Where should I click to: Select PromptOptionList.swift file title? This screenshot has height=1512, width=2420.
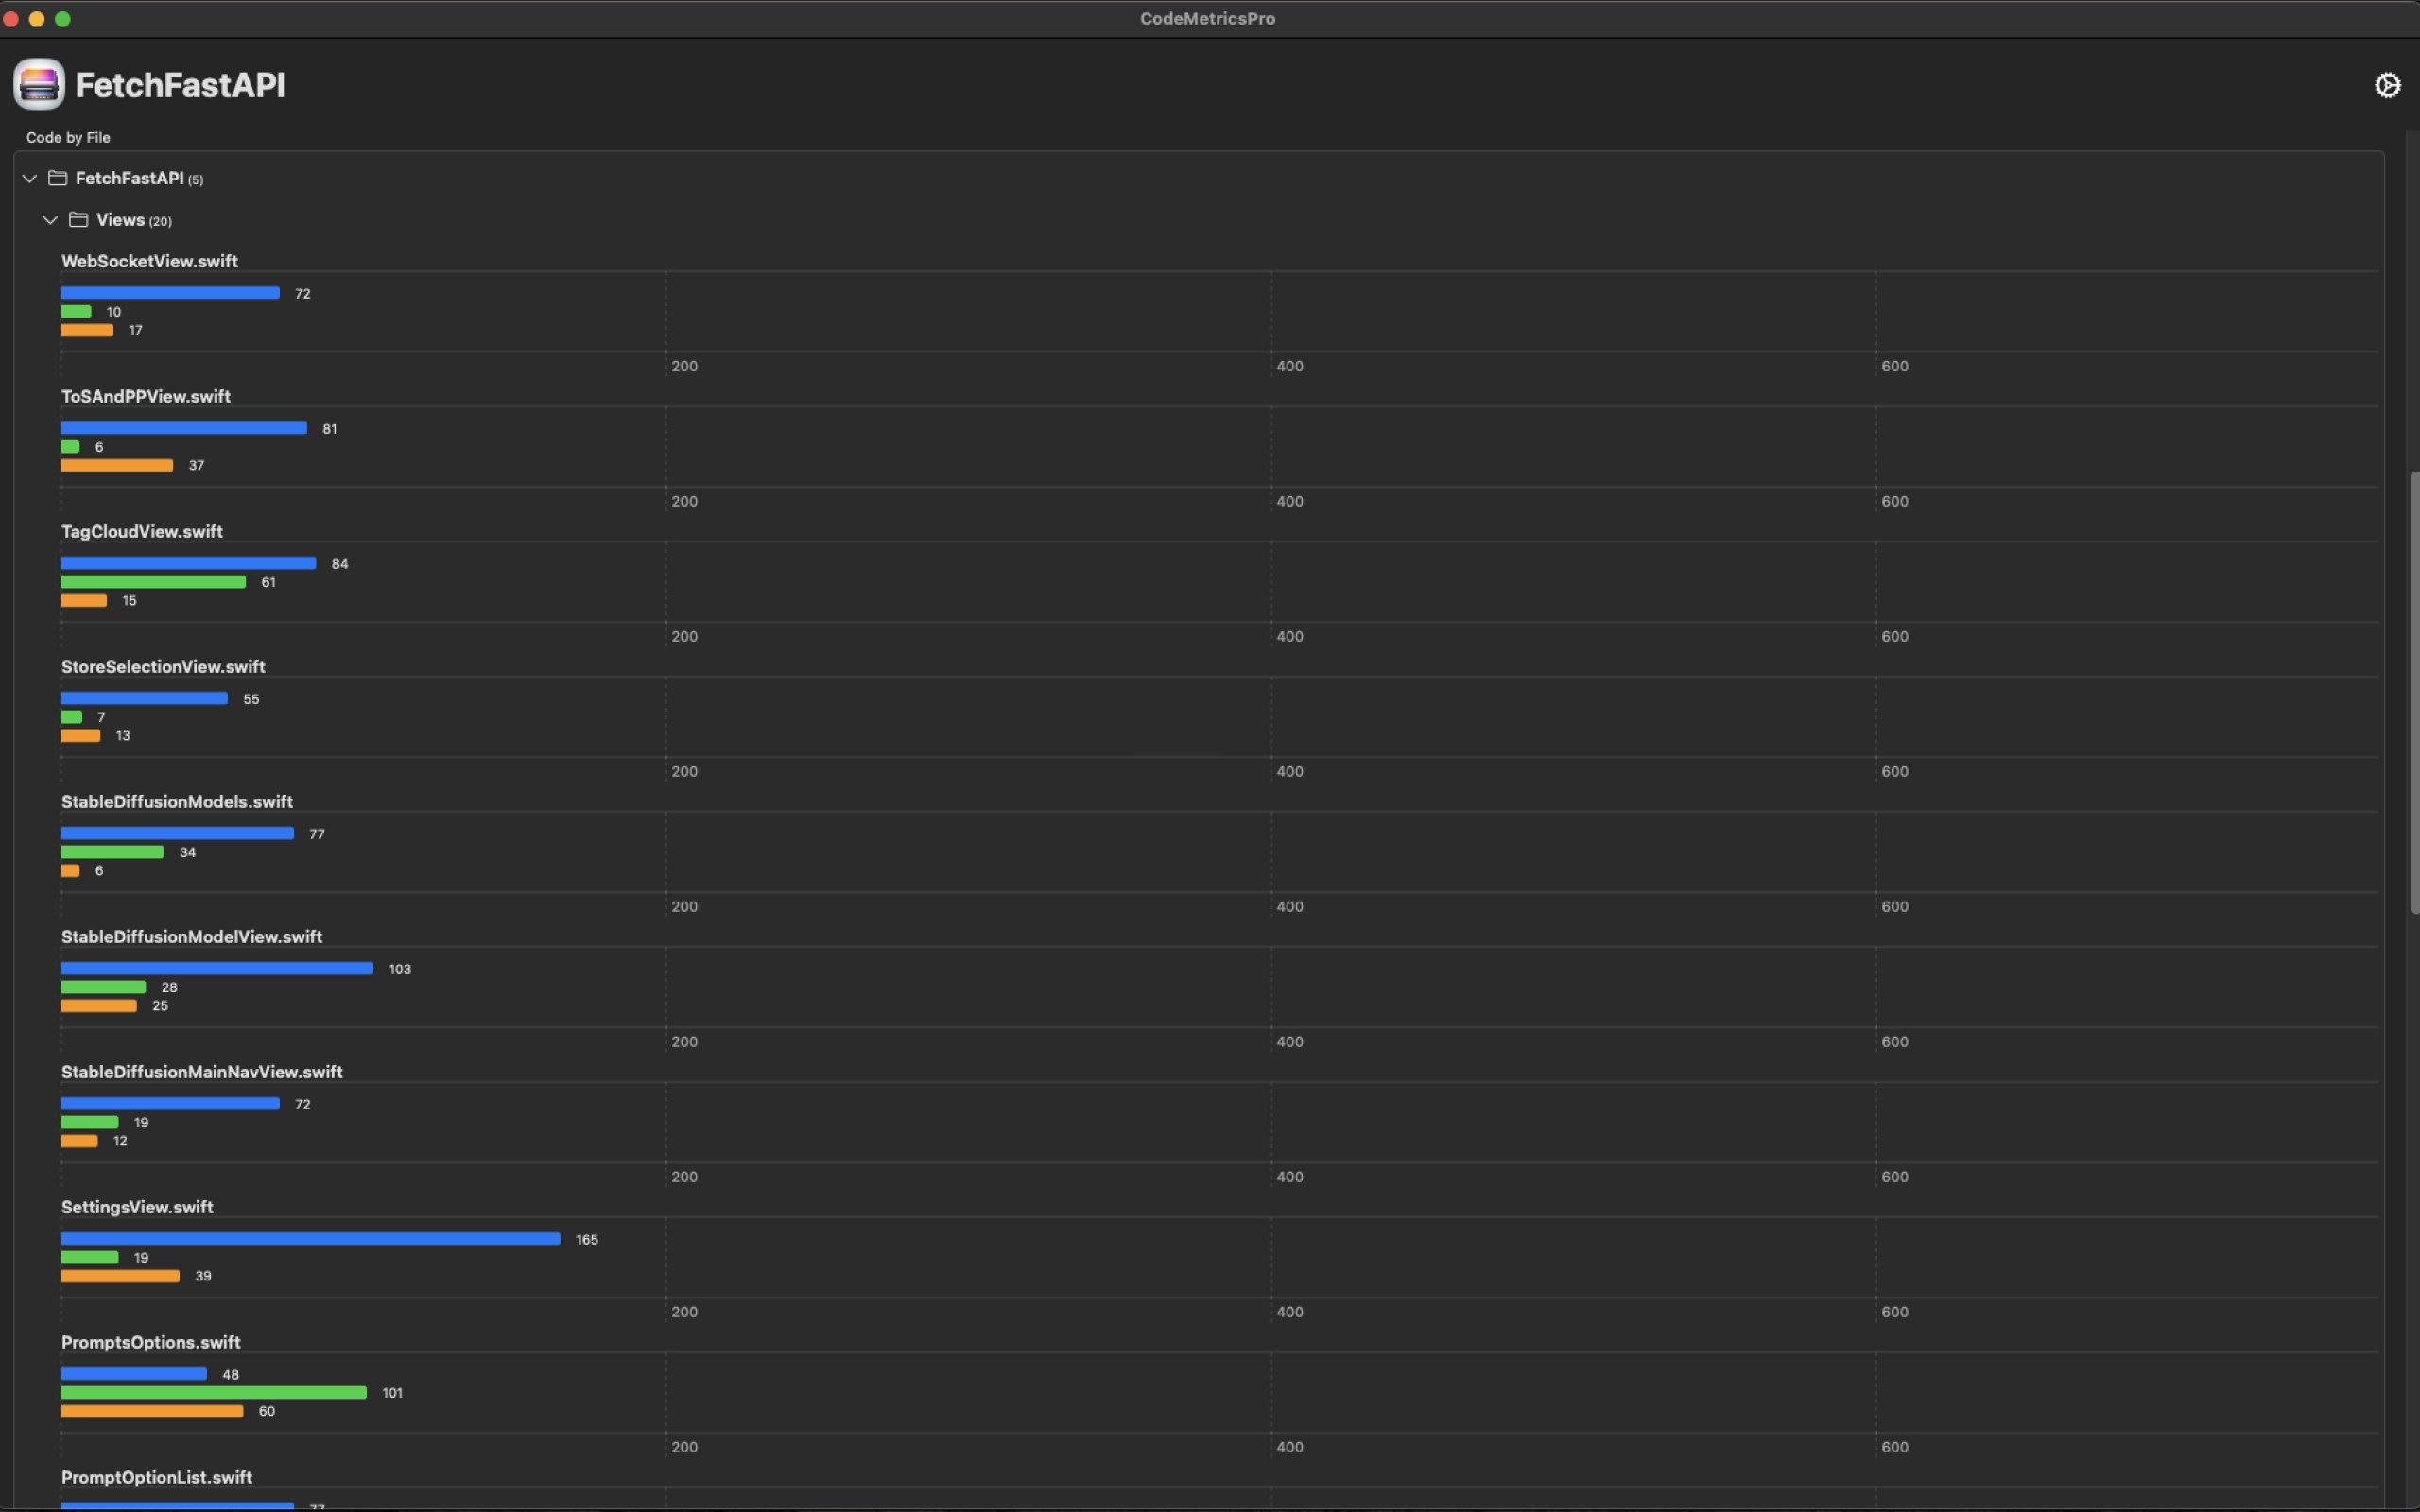[x=156, y=1477]
